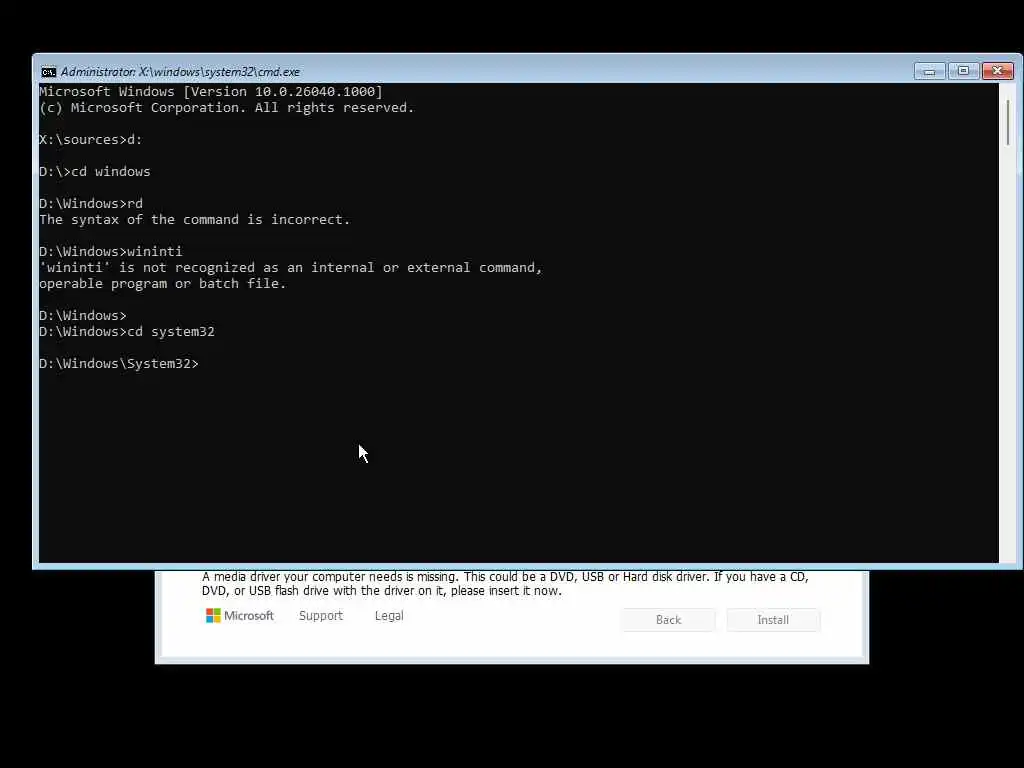Click the '(c) Microsoft Corporation. All rights reserved.' line
The height and width of the screenshot is (768, 1024).
point(227,108)
